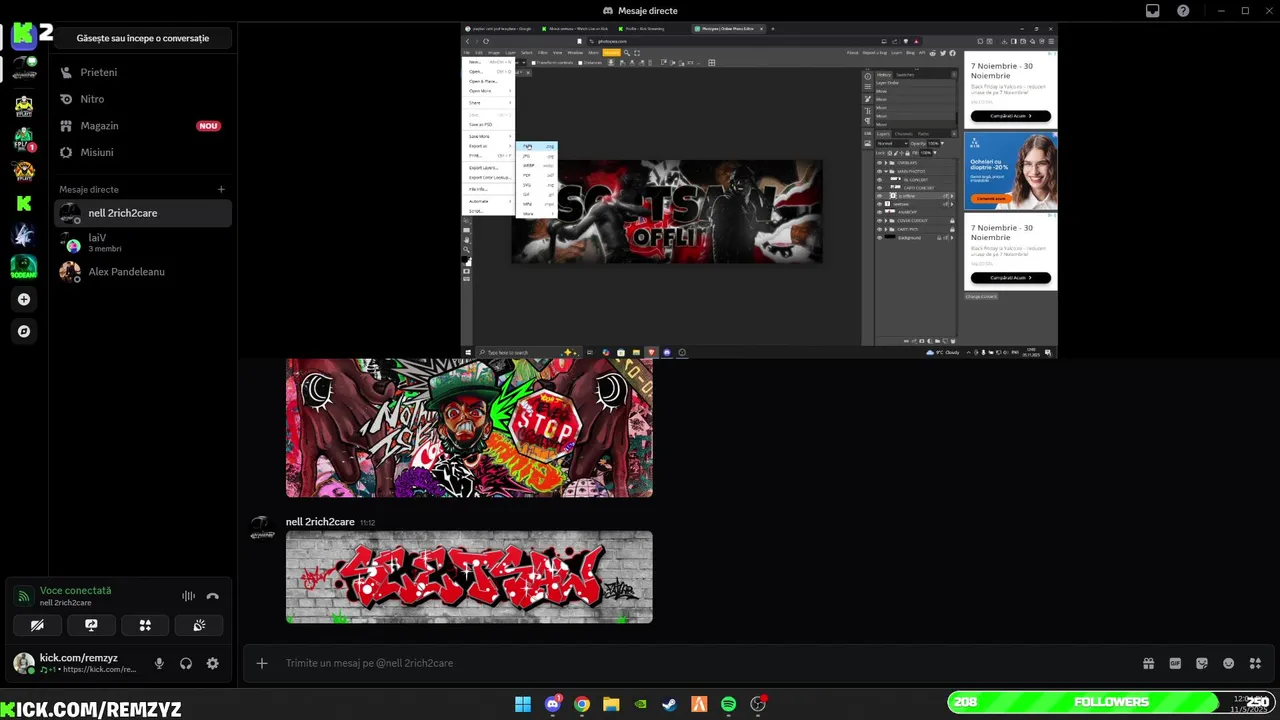1280x720 pixels.
Task: Toggle noise suppression in voice panel
Action: point(188,596)
